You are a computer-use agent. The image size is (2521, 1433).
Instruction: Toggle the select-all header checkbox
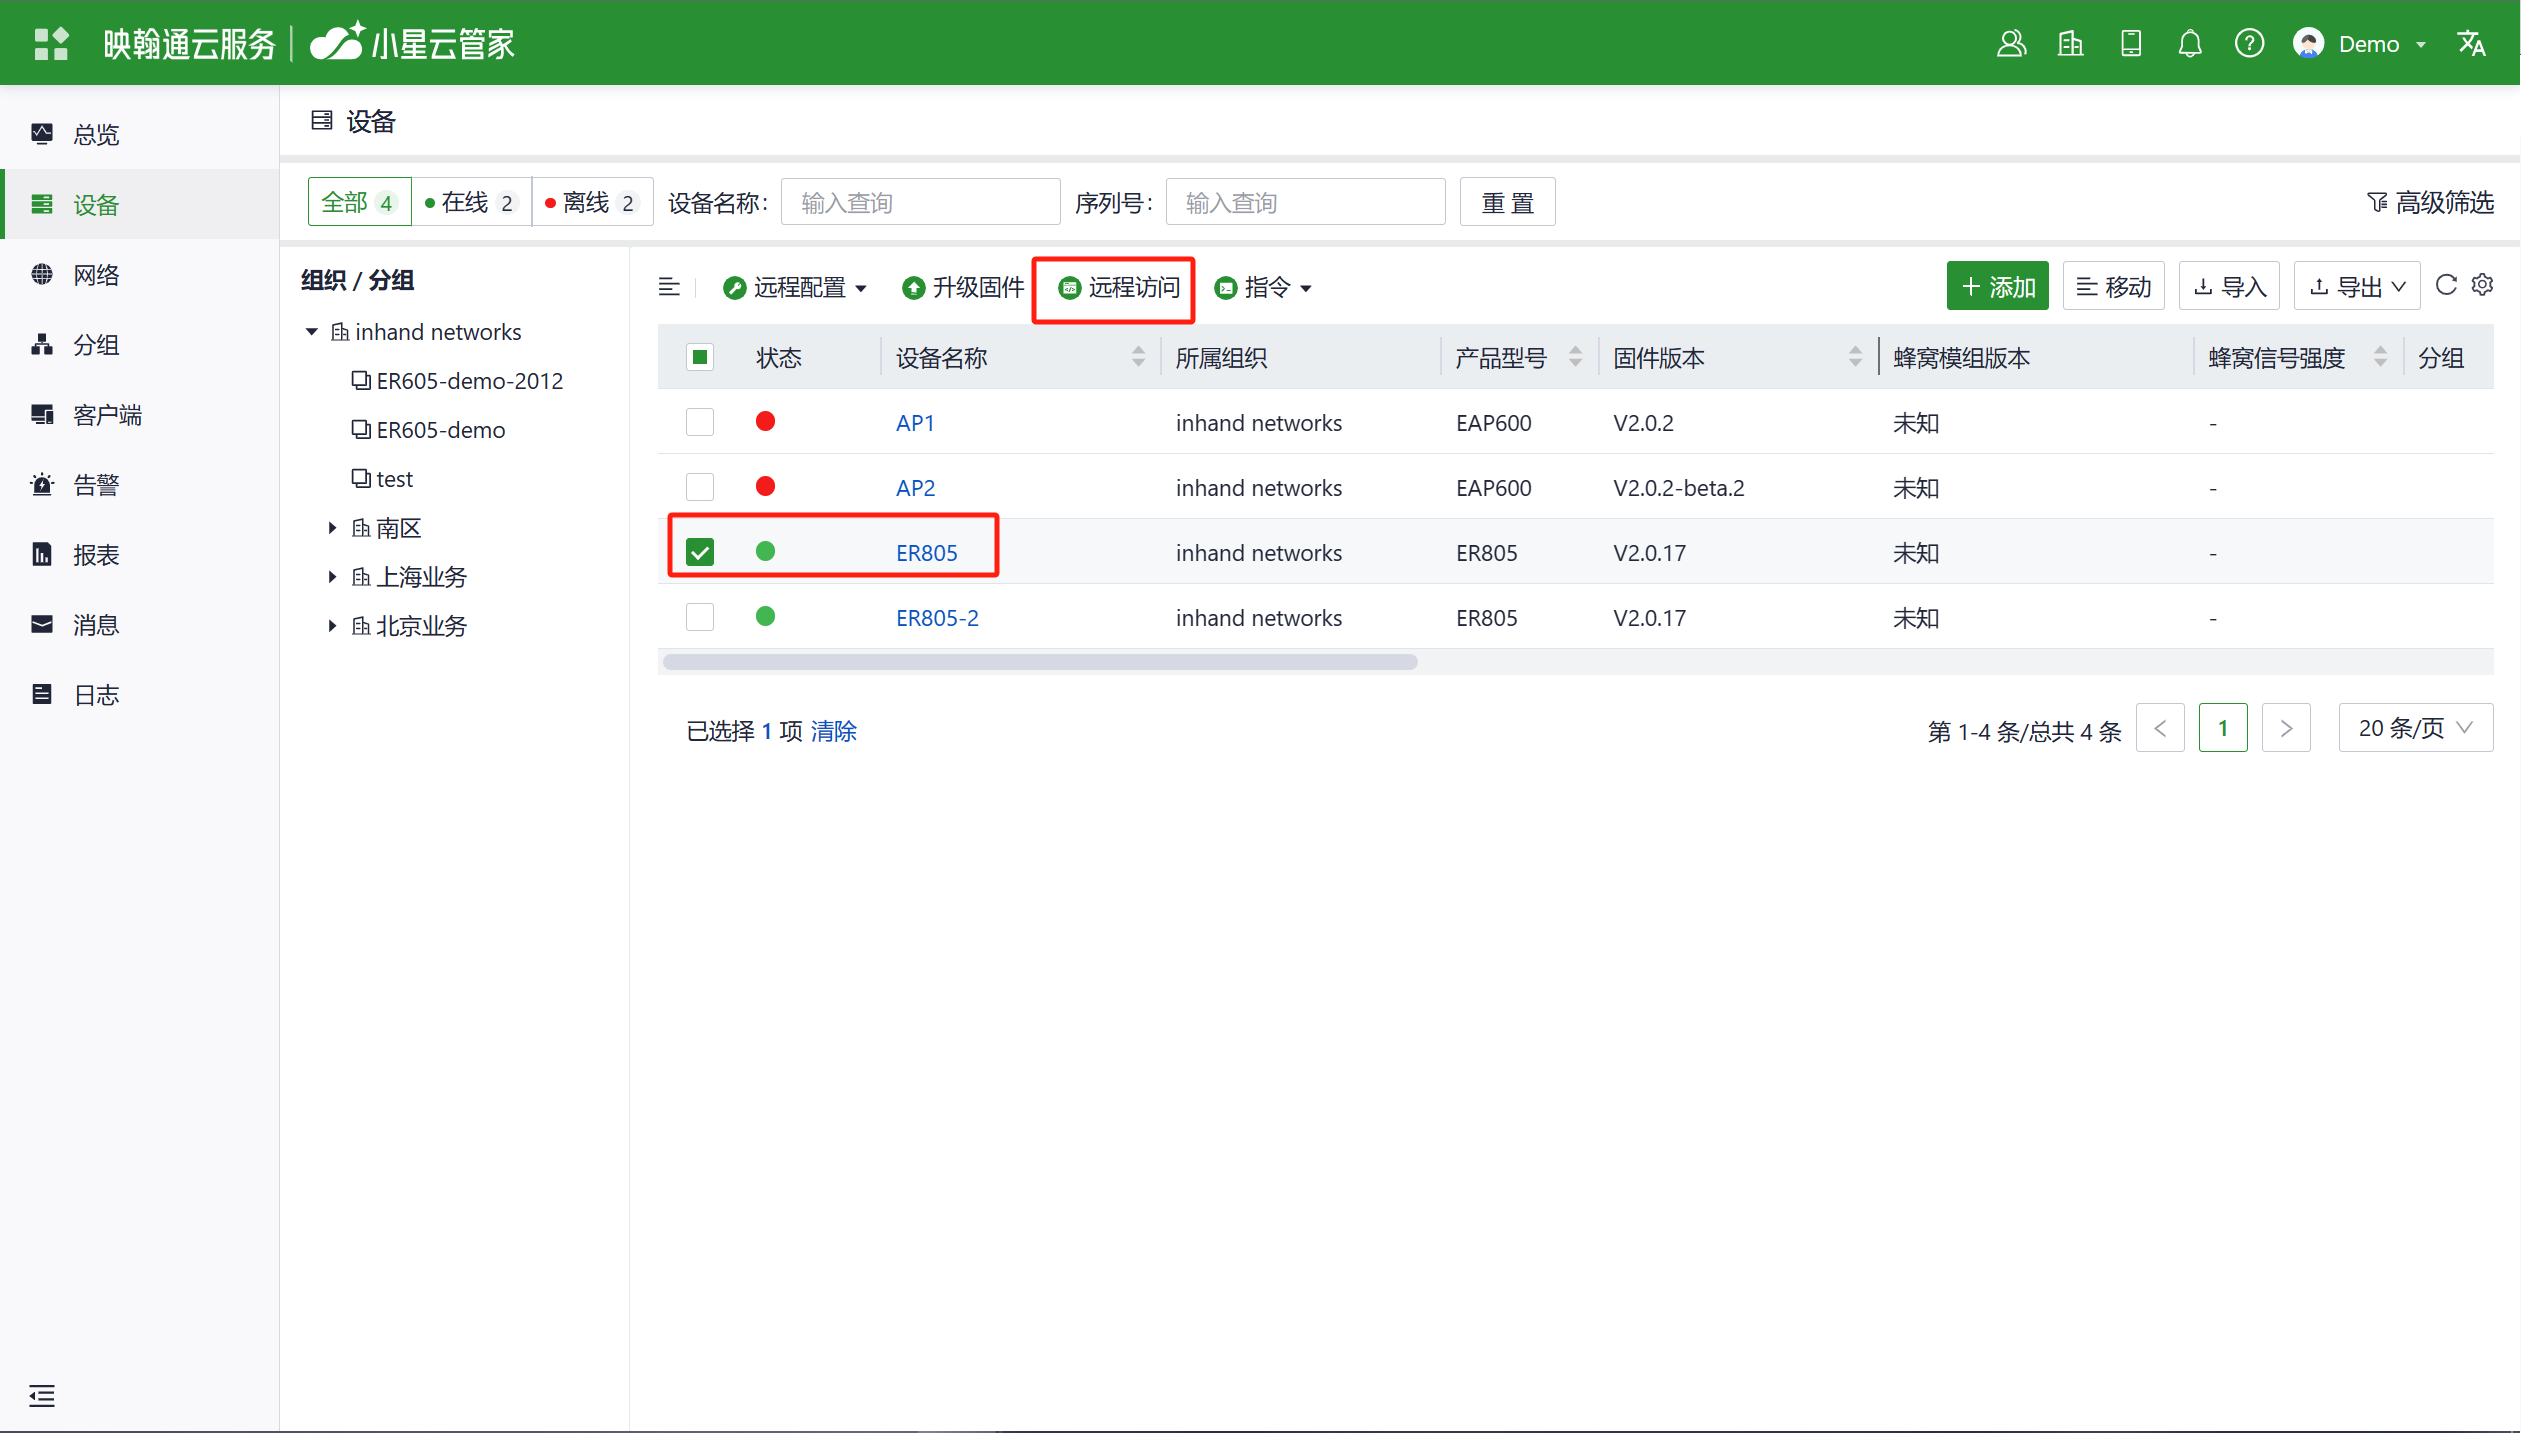[x=700, y=357]
